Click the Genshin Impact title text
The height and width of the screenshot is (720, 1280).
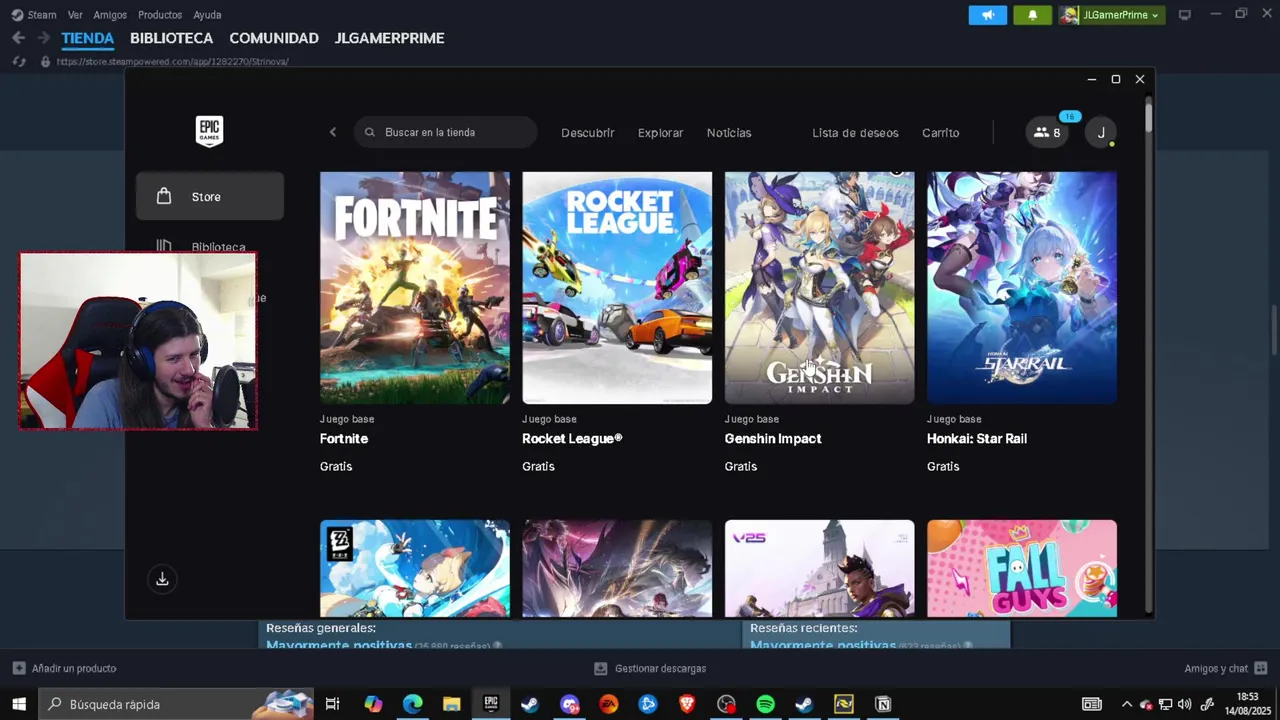click(773, 439)
